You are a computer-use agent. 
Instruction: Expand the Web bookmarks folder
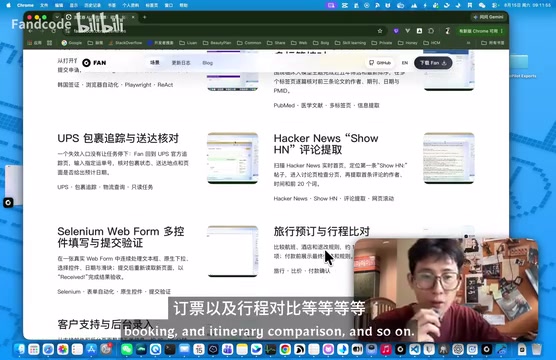[299, 43]
